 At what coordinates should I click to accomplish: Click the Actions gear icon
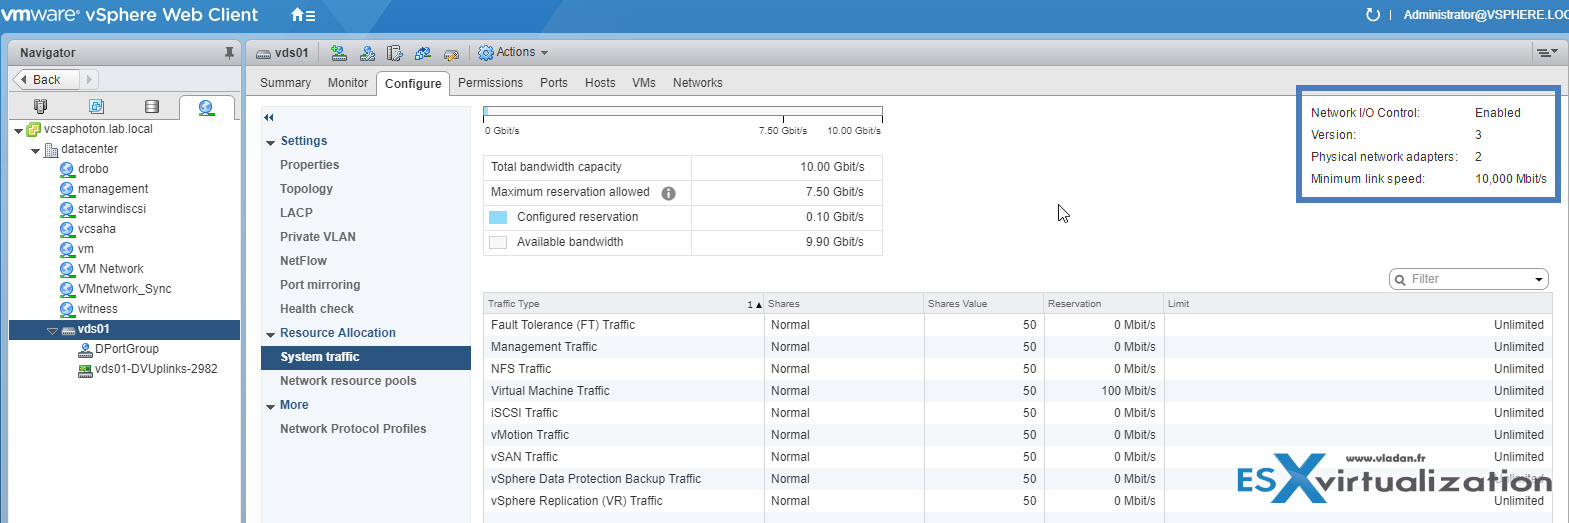point(486,53)
